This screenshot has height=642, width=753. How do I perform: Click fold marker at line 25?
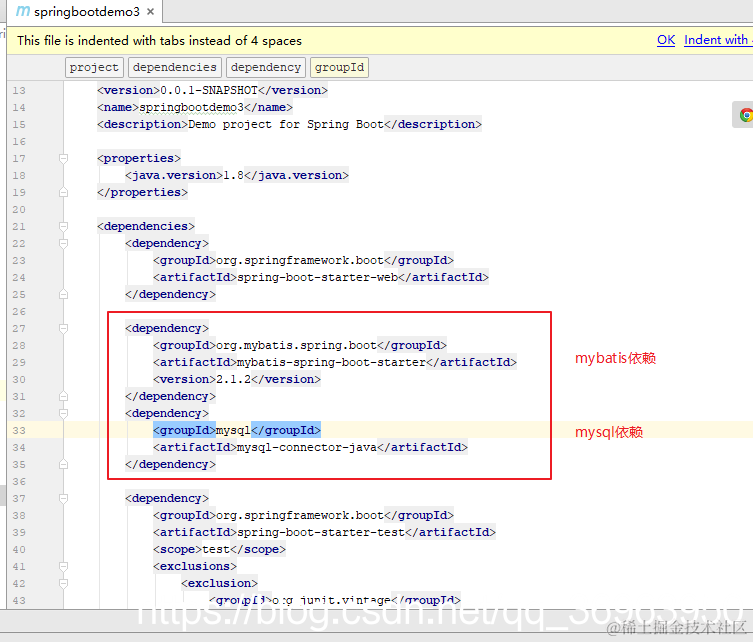pyautogui.click(x=63, y=294)
